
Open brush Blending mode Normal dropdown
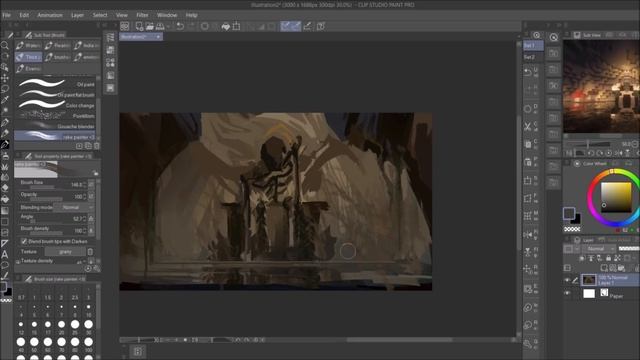coord(73,207)
